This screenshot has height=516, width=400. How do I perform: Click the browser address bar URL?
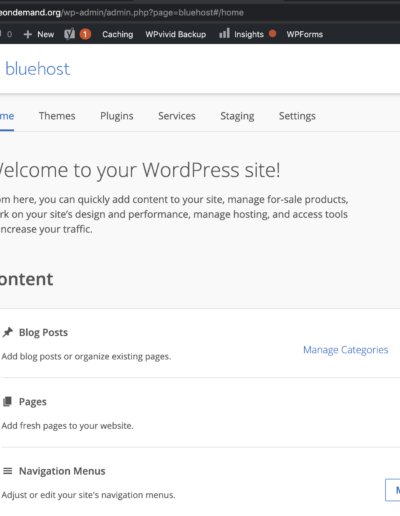point(122,13)
